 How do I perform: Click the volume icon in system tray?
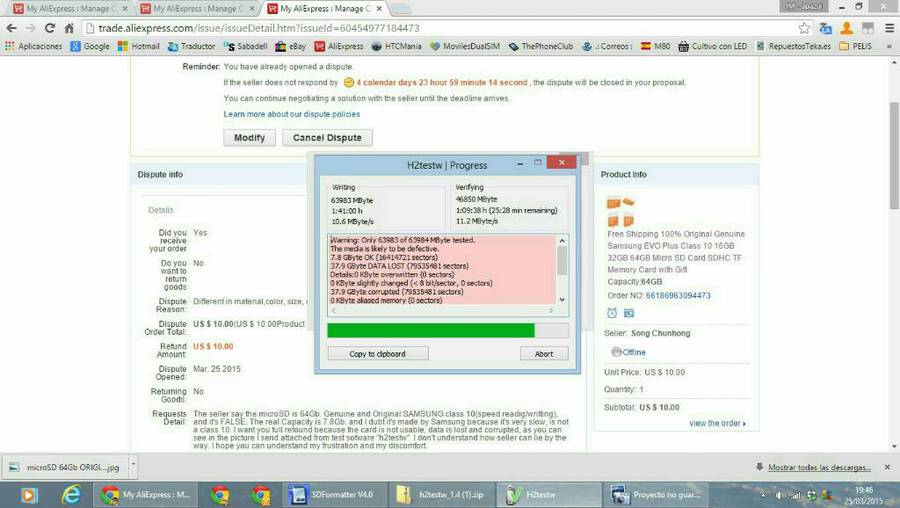[x=779, y=495]
